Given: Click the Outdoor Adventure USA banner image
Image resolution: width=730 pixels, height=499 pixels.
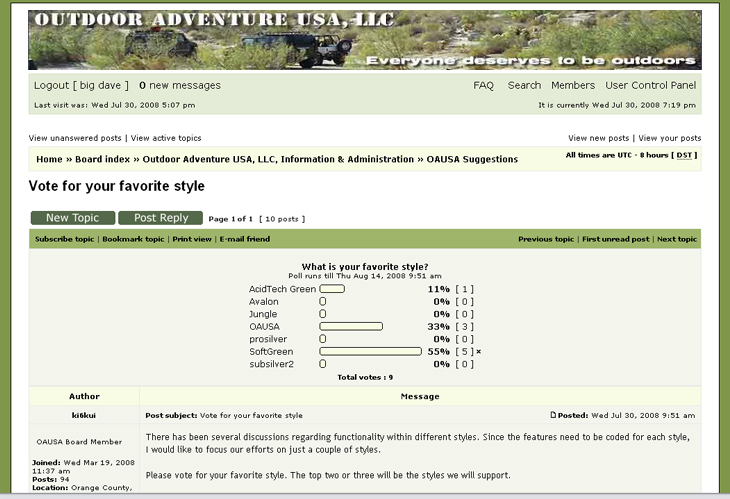Looking at the screenshot, I should [x=364, y=40].
